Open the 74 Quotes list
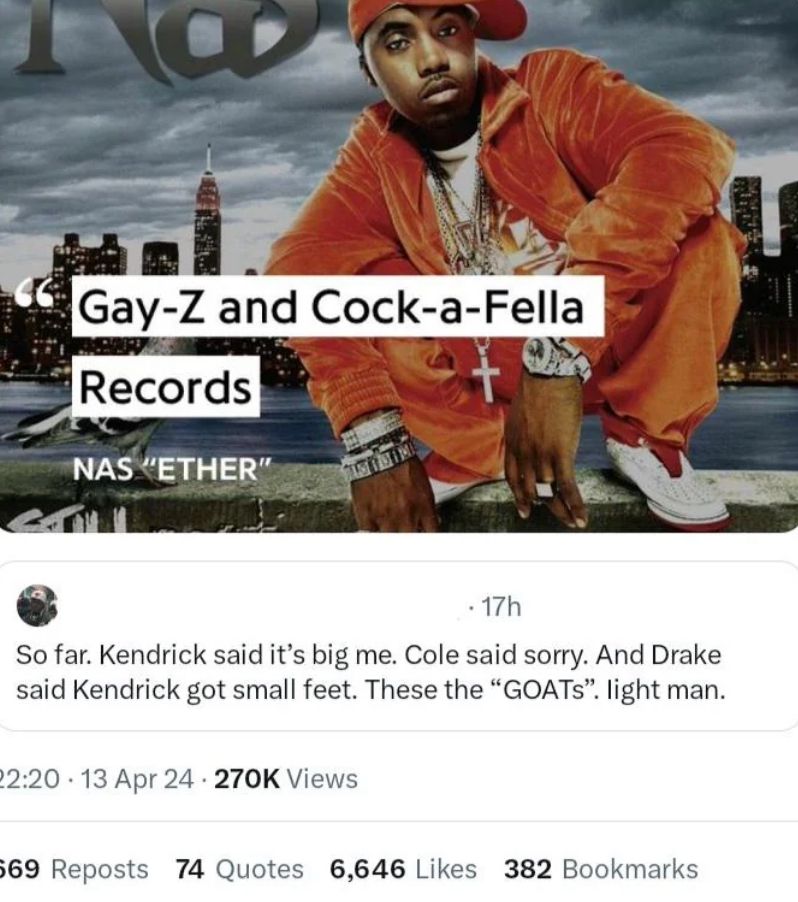This screenshot has width=798, height=902. pyautogui.click(x=239, y=870)
